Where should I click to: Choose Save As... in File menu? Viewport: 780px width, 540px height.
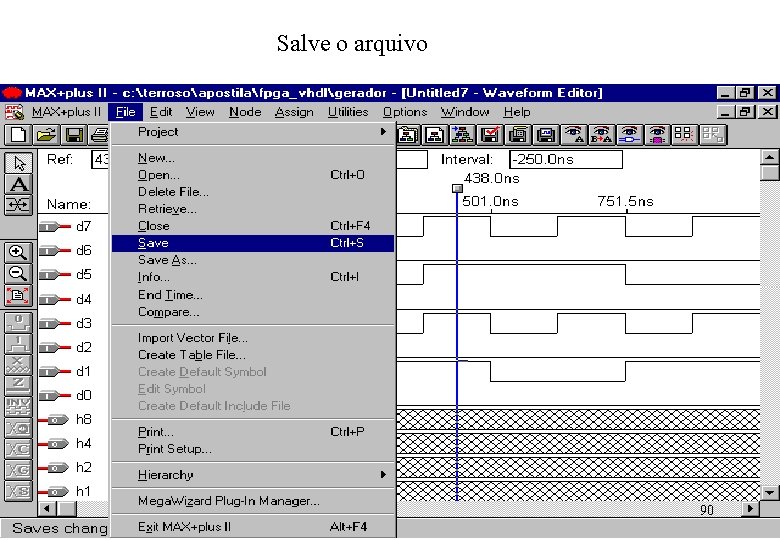[x=253, y=260]
